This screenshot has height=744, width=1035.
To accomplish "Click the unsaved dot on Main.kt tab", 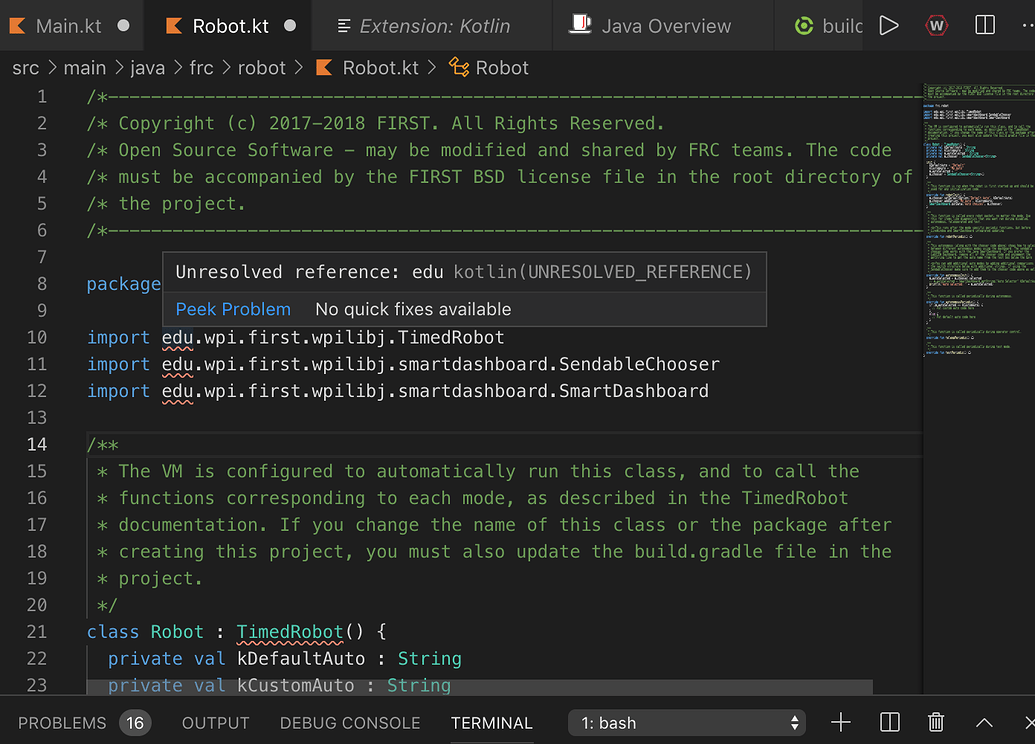I will (123, 26).
